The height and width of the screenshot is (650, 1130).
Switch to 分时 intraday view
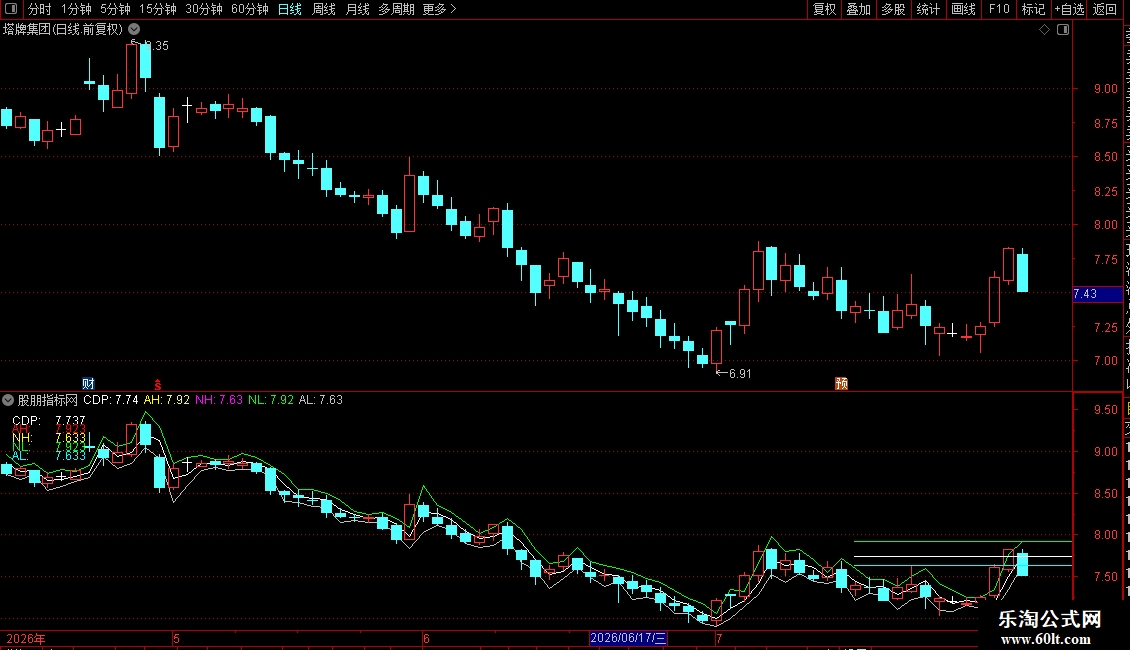[40, 9]
